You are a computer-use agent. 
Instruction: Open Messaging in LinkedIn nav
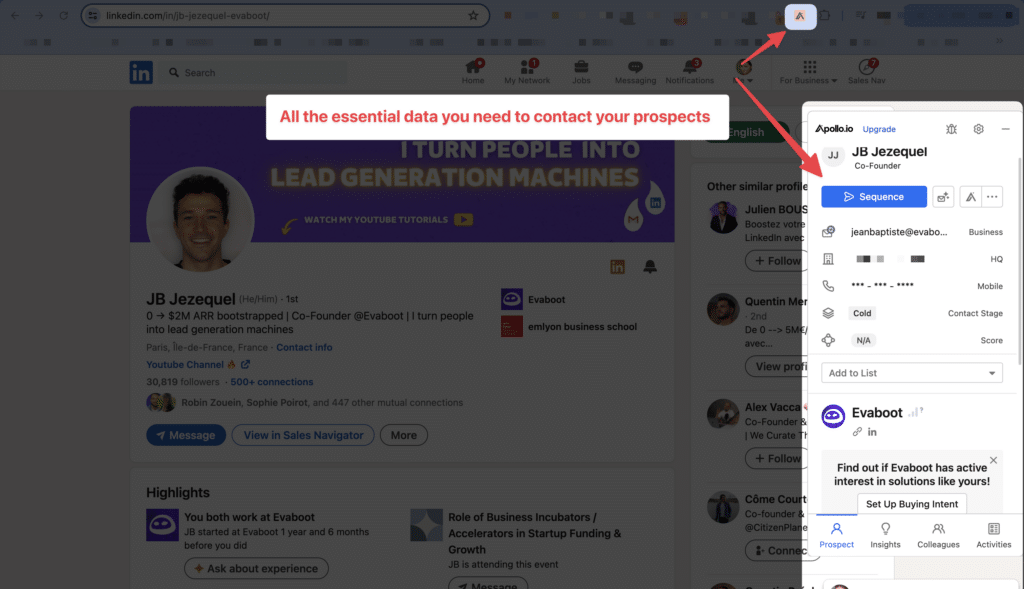click(635, 72)
